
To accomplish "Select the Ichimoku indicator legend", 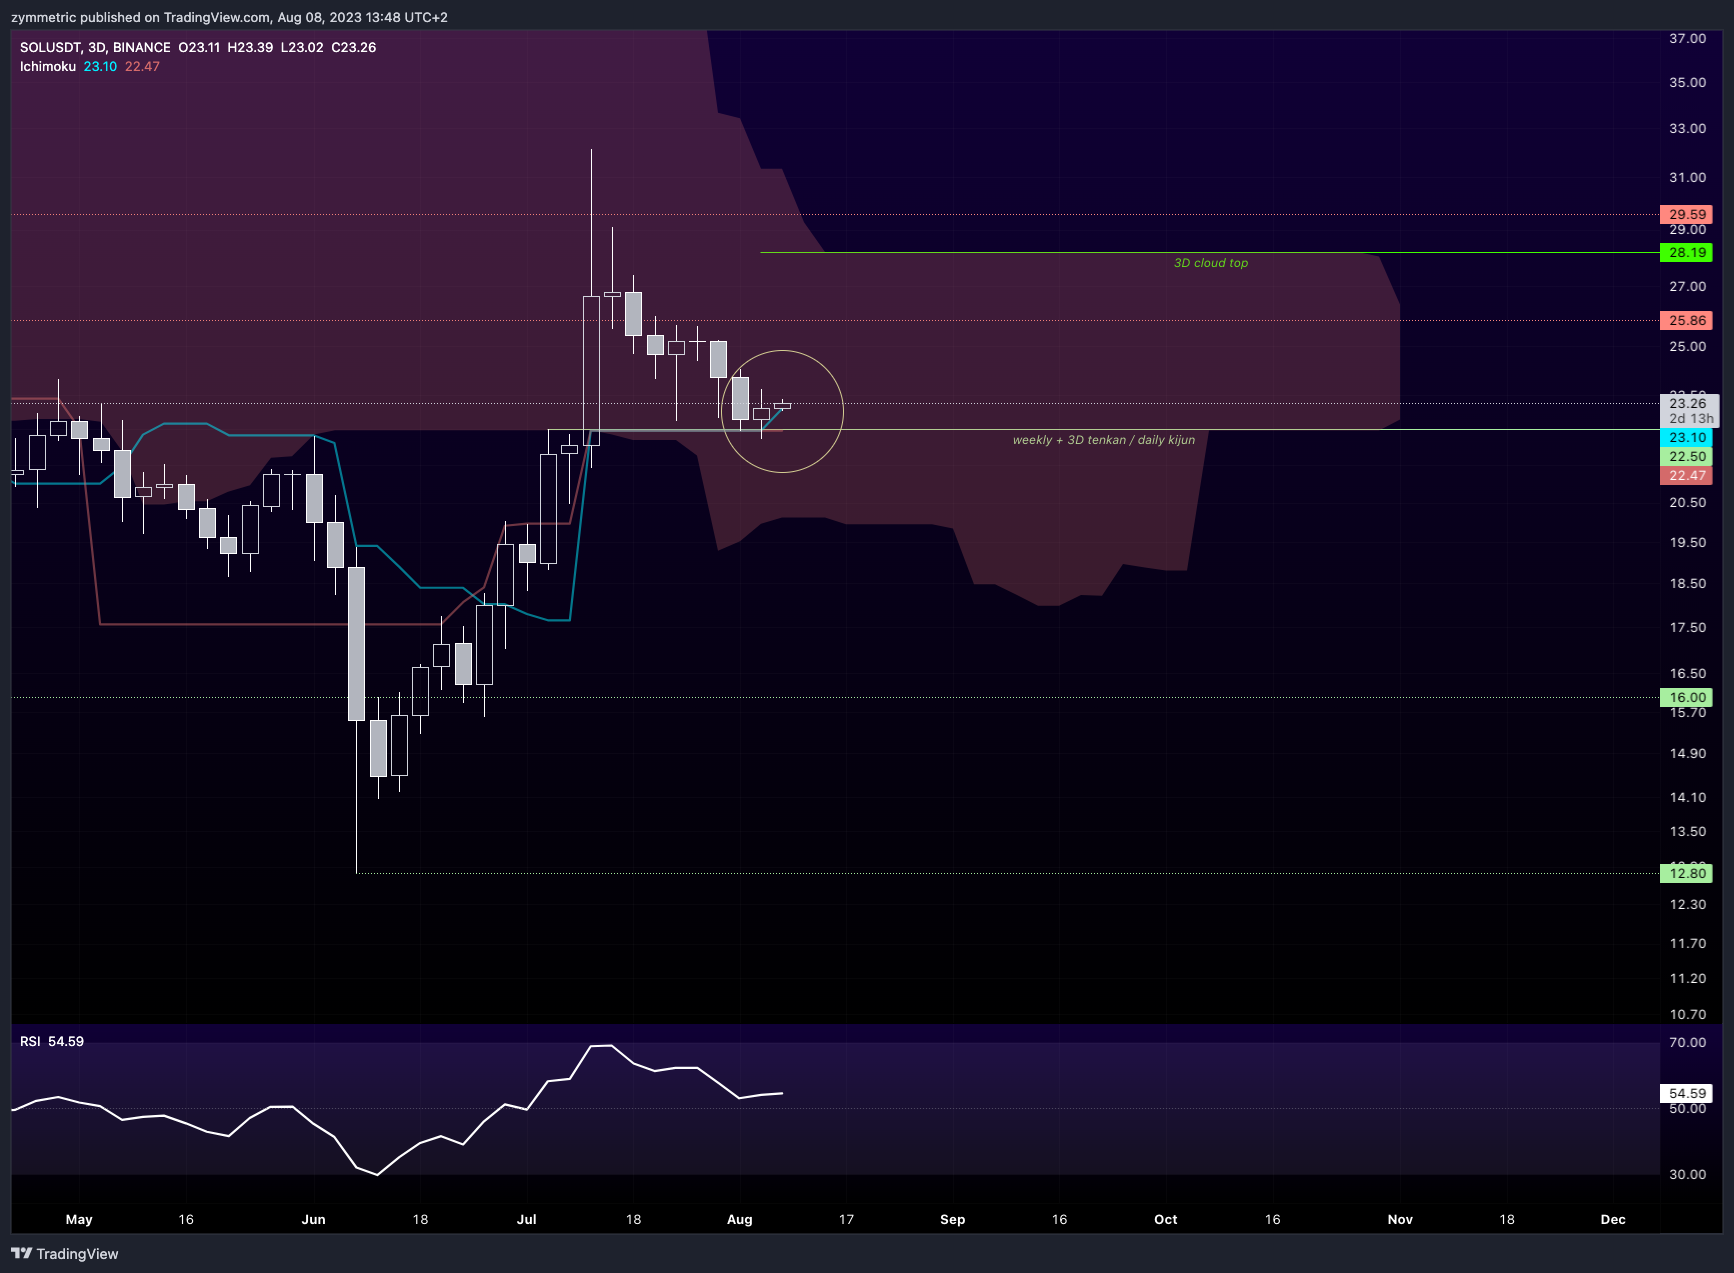I will pos(48,66).
